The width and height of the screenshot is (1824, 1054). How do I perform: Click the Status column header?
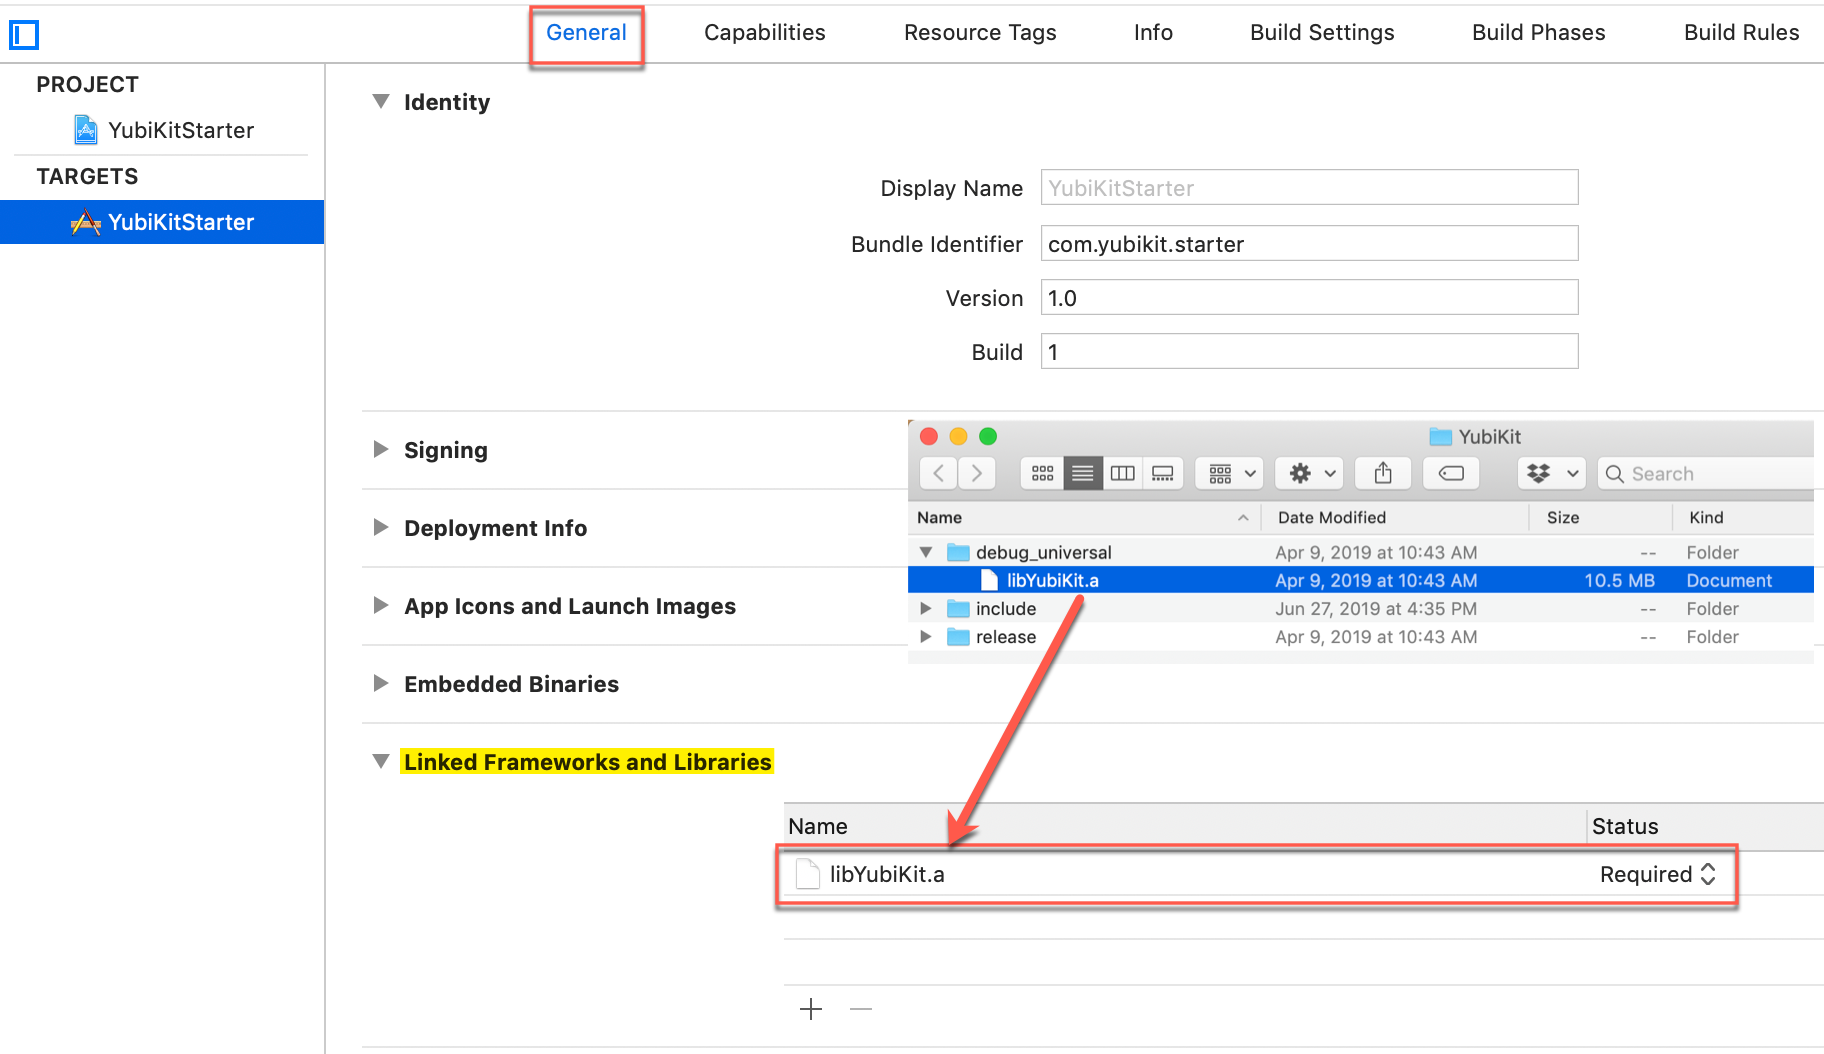(x=1625, y=826)
